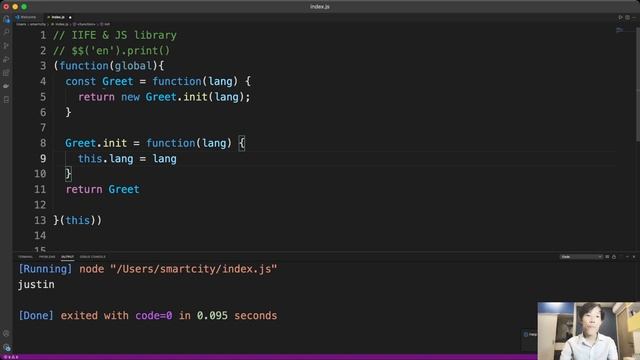Open the Search view in activity bar
Screen dimensions: 640x360
6,32
